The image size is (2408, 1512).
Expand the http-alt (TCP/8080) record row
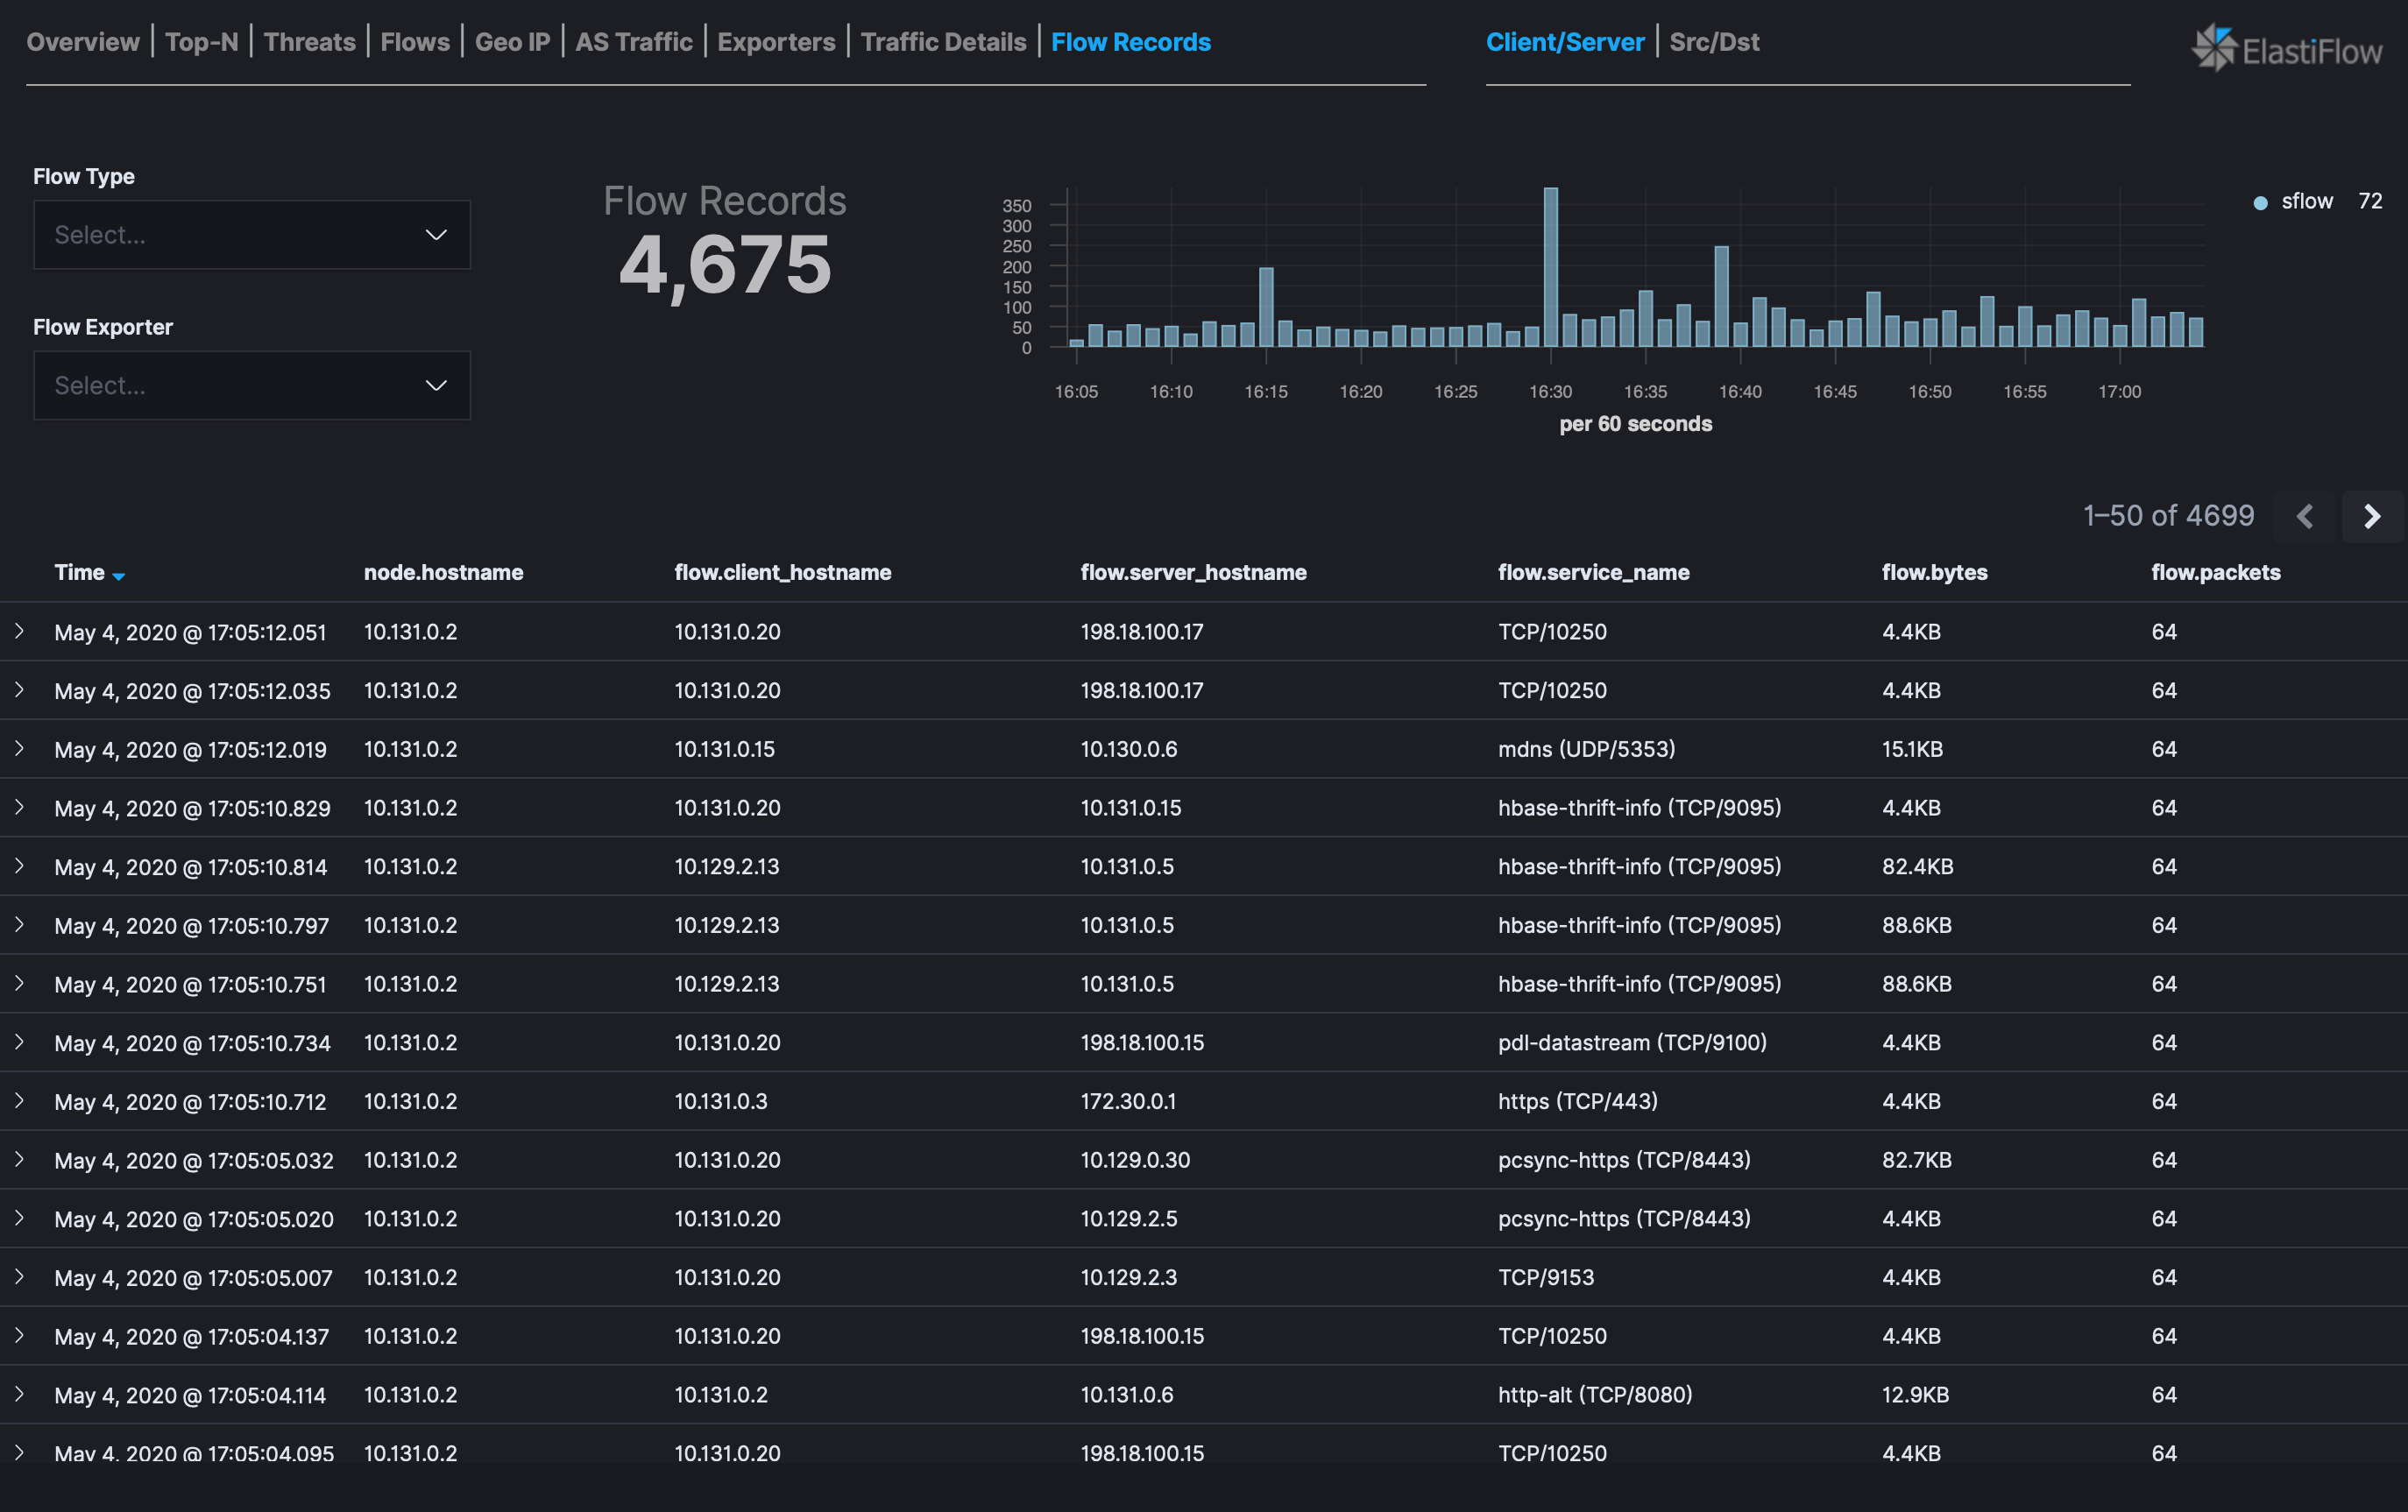click(x=19, y=1394)
